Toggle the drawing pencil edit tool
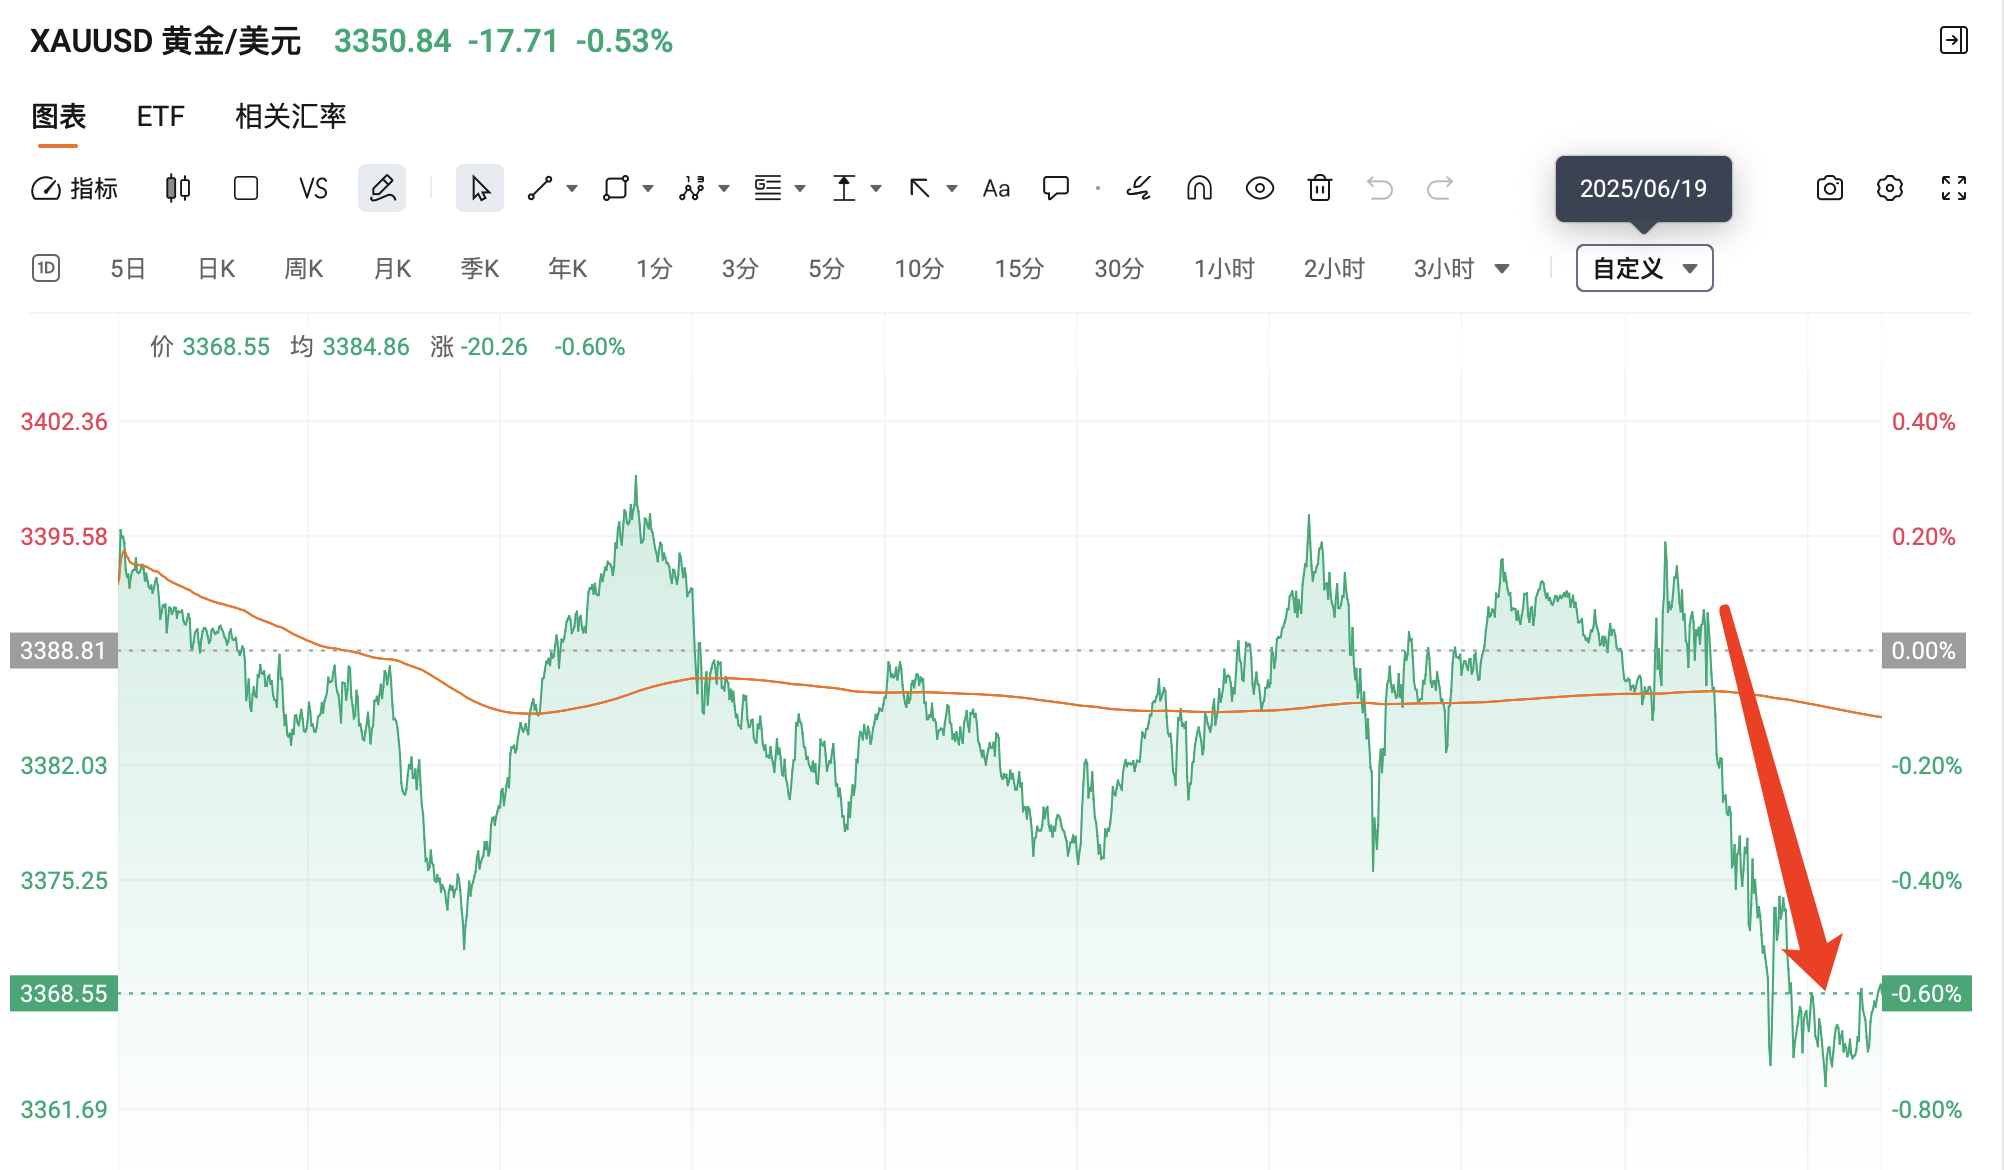Screen dimensions: 2004x1170 [x=382, y=188]
